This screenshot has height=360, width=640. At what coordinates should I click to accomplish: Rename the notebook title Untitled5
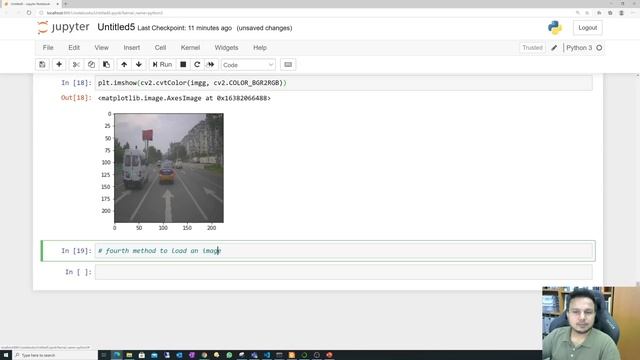[116, 27]
